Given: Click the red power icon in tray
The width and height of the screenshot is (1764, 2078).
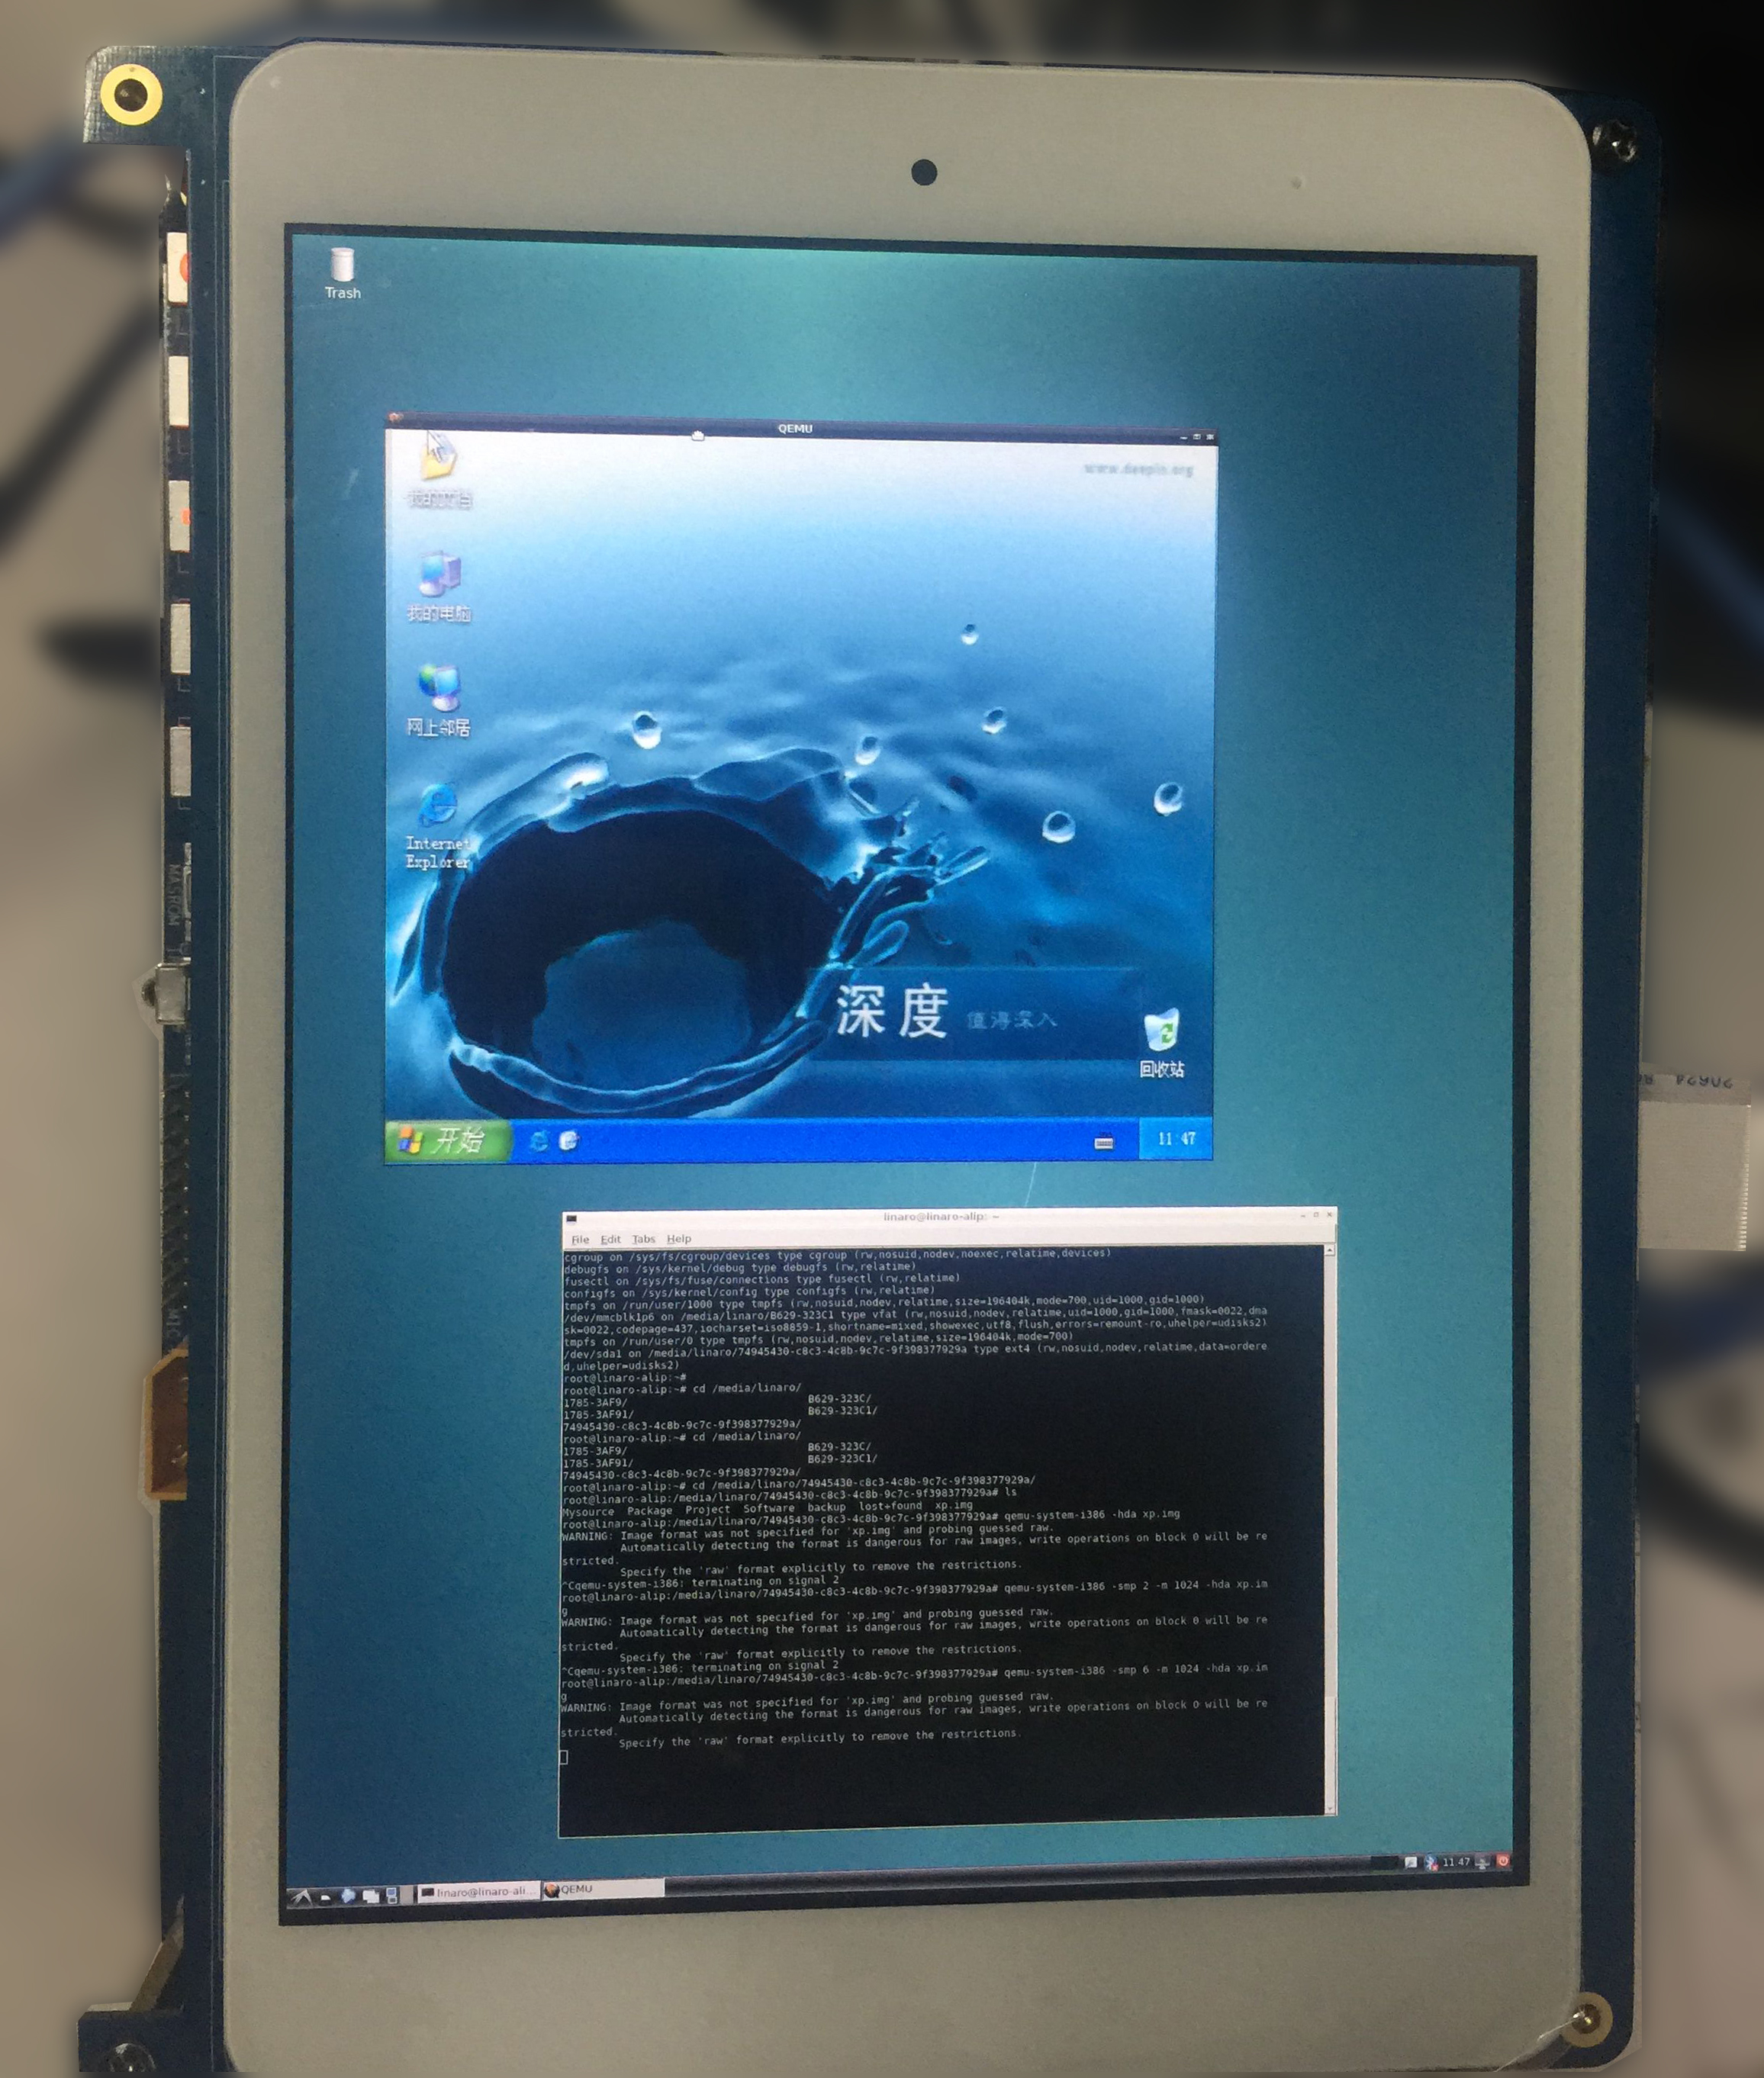Looking at the screenshot, I should [1502, 1861].
